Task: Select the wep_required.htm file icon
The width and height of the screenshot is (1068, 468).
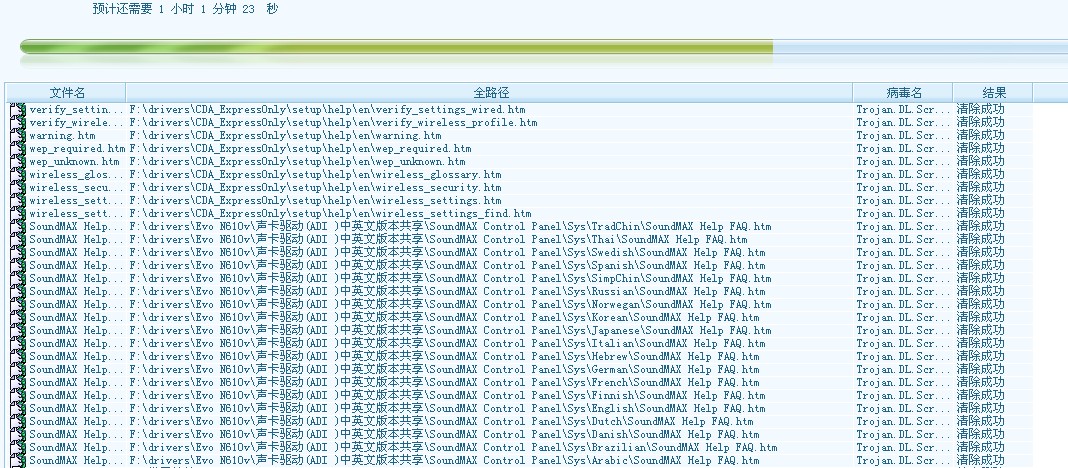Action: click(18, 149)
